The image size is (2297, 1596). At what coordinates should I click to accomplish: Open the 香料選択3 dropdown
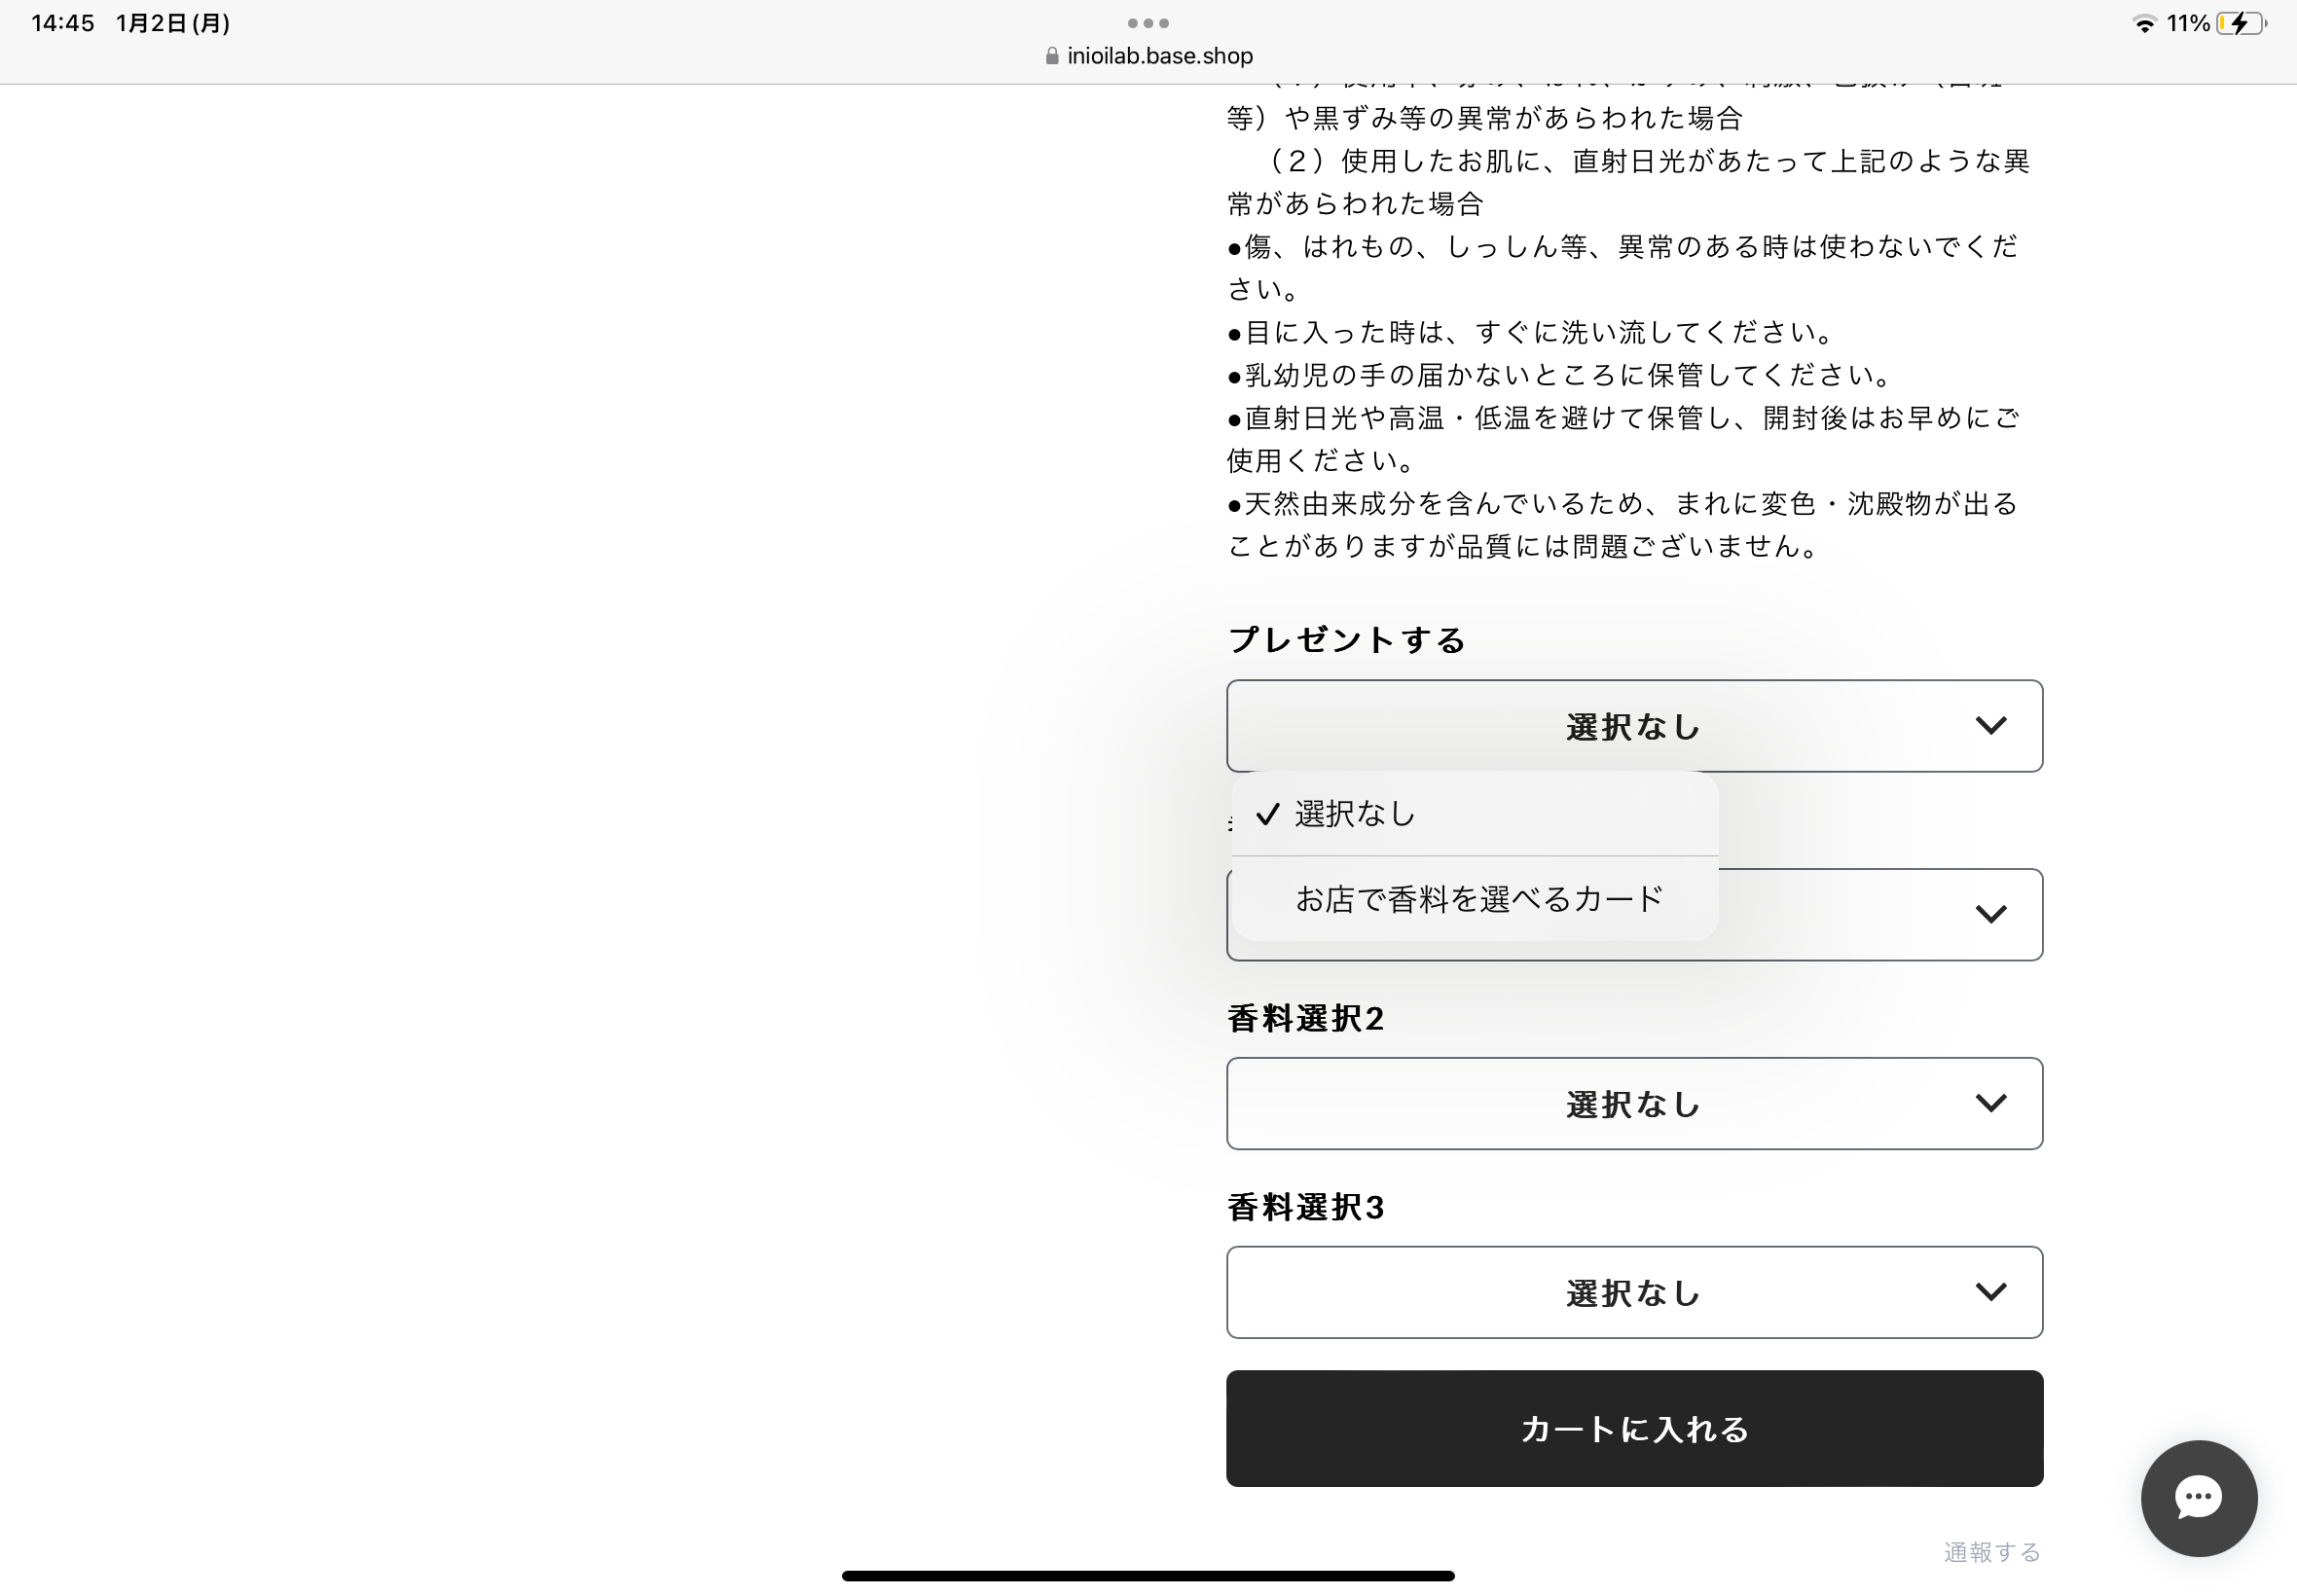click(1634, 1292)
